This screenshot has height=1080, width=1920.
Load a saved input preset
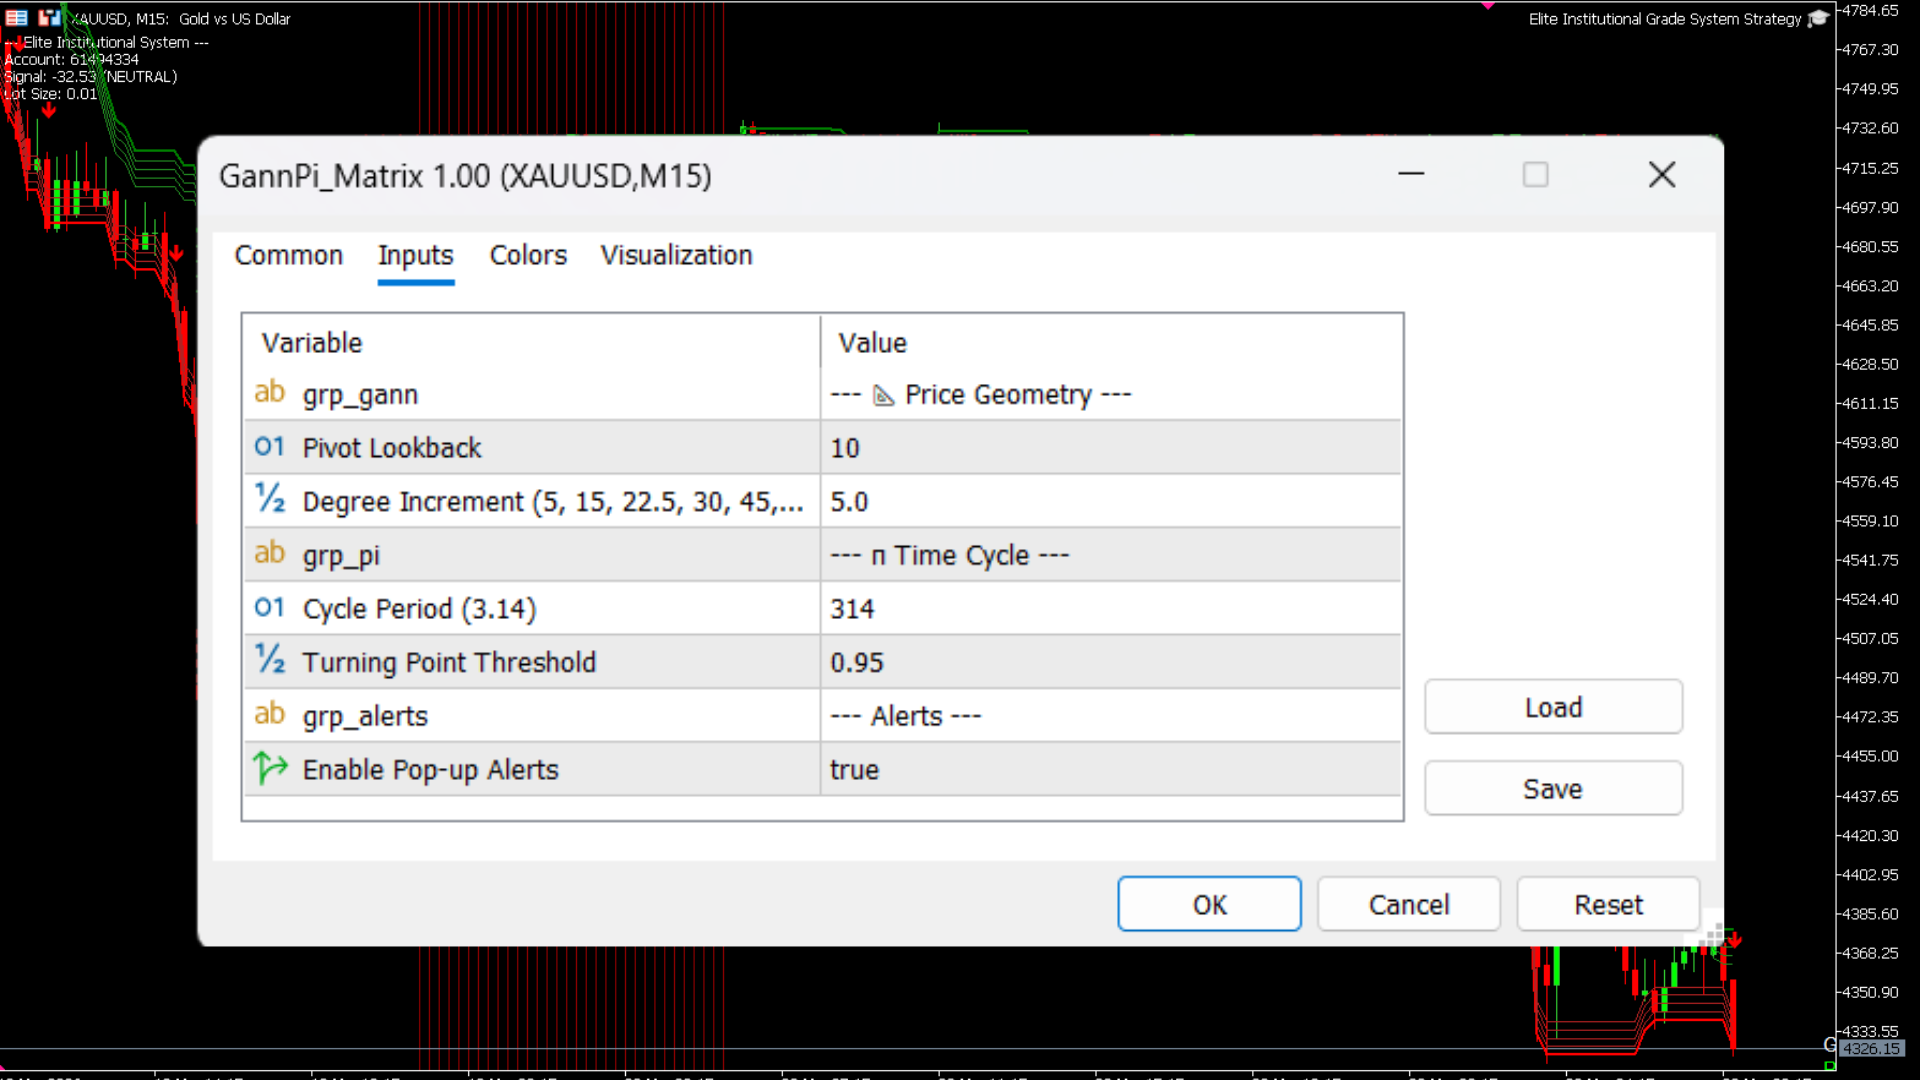tap(1552, 706)
